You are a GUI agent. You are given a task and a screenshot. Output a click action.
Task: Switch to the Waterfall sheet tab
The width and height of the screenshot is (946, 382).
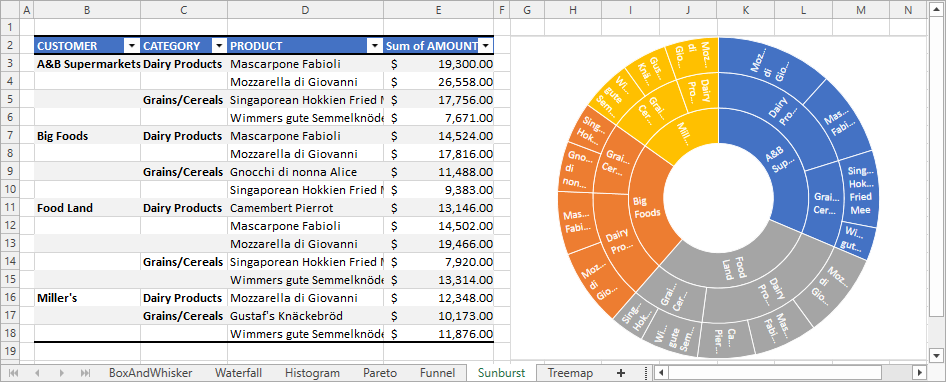(238, 373)
